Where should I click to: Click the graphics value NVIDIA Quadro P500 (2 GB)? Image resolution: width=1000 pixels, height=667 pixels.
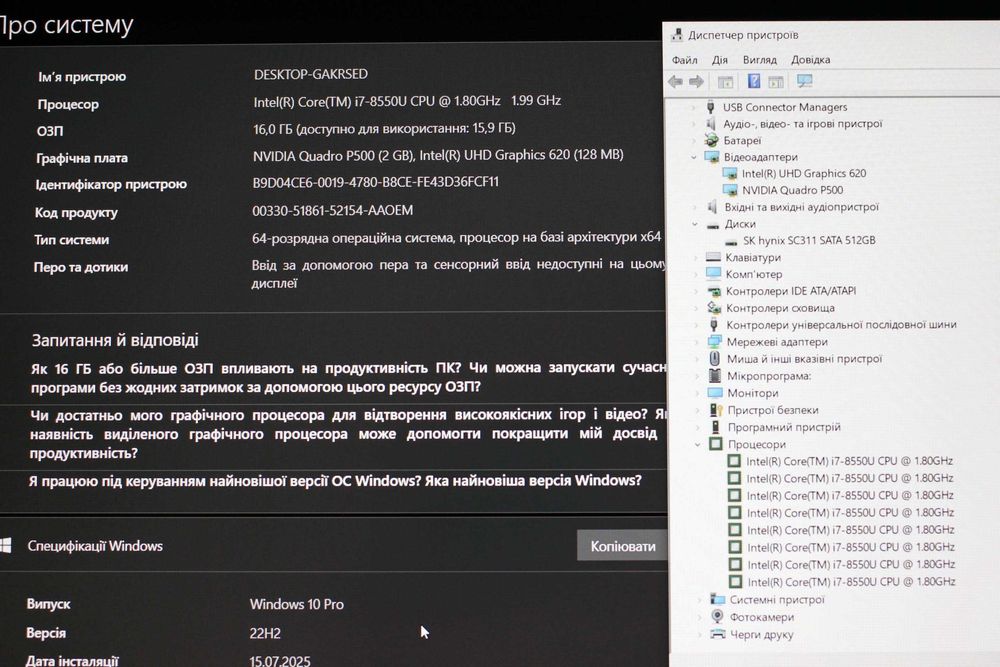point(438,155)
